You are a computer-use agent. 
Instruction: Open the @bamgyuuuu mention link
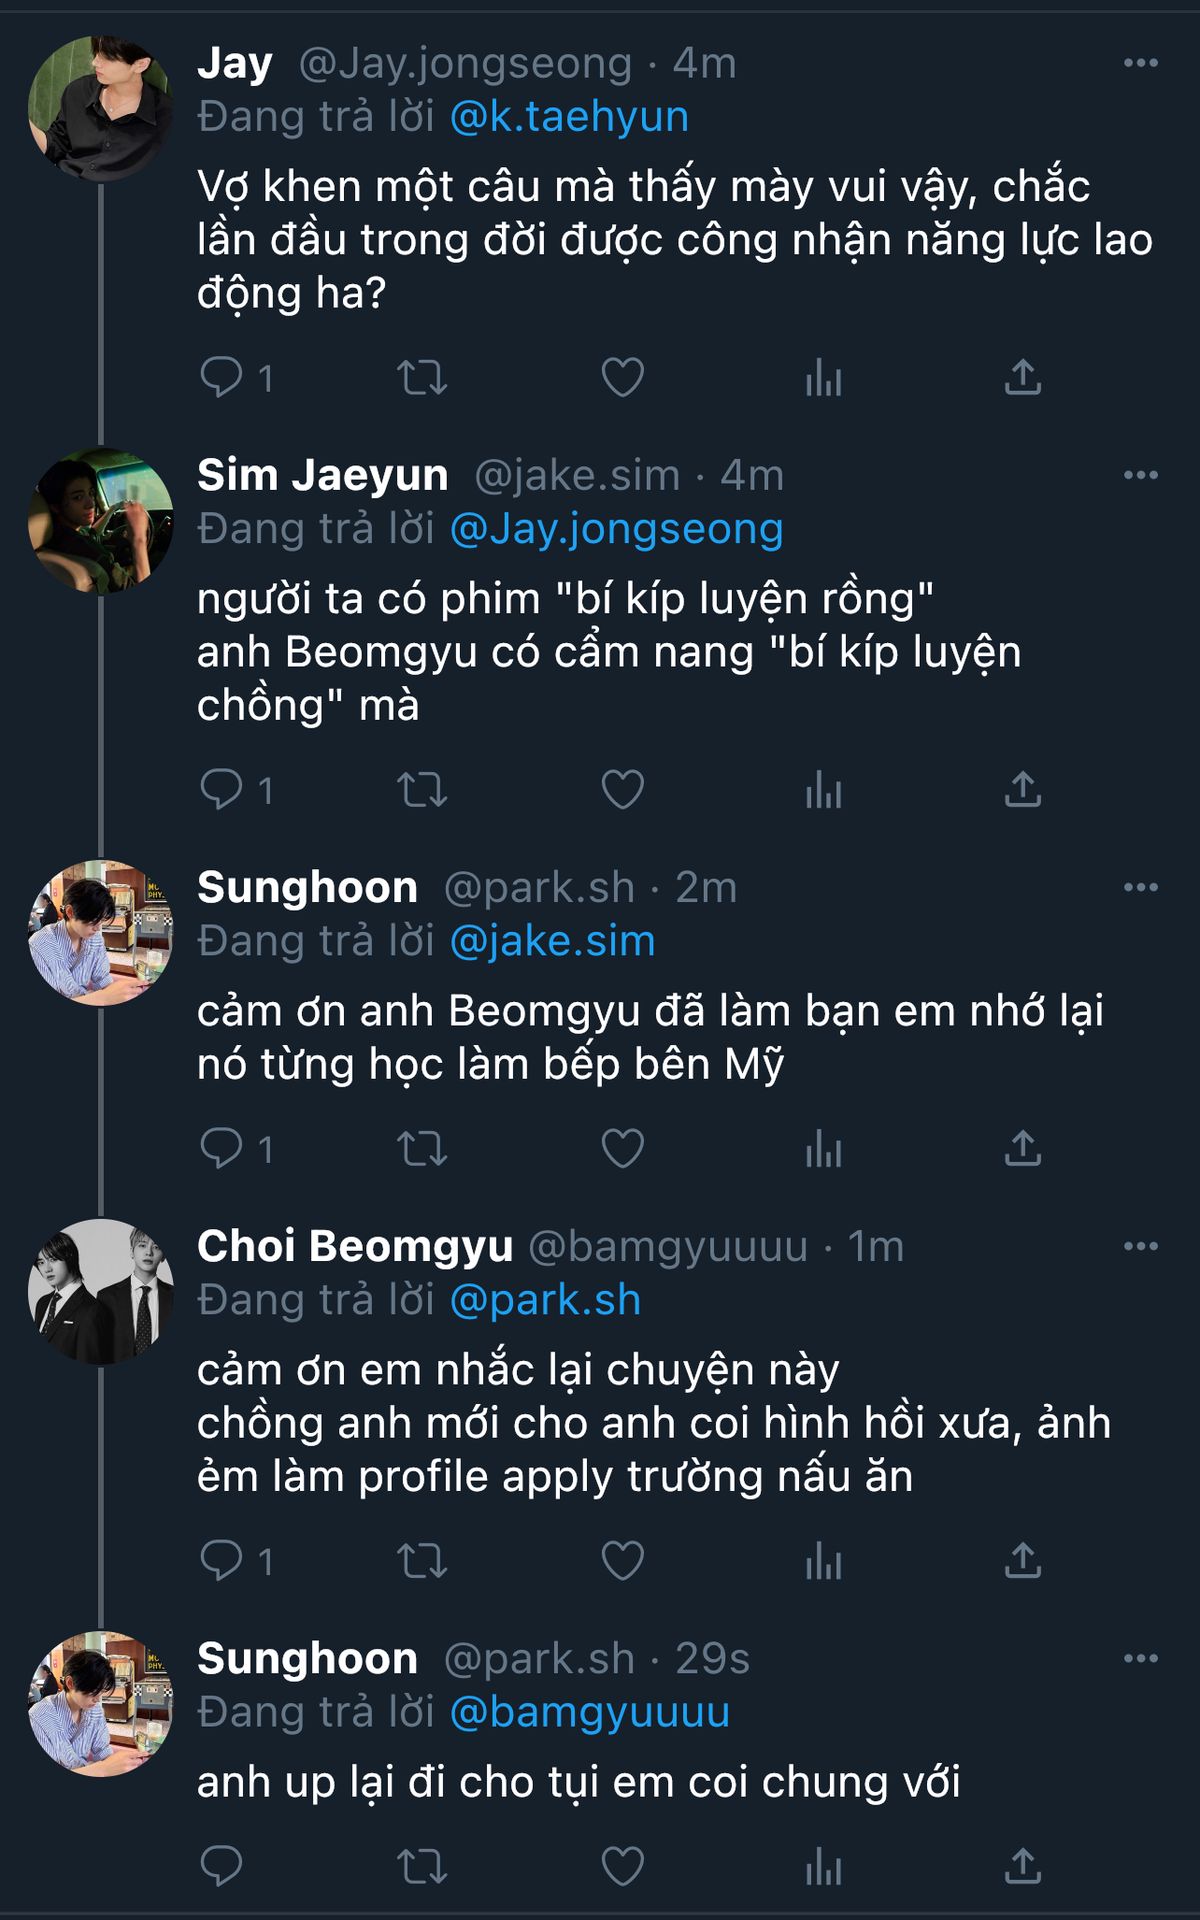click(x=590, y=1712)
